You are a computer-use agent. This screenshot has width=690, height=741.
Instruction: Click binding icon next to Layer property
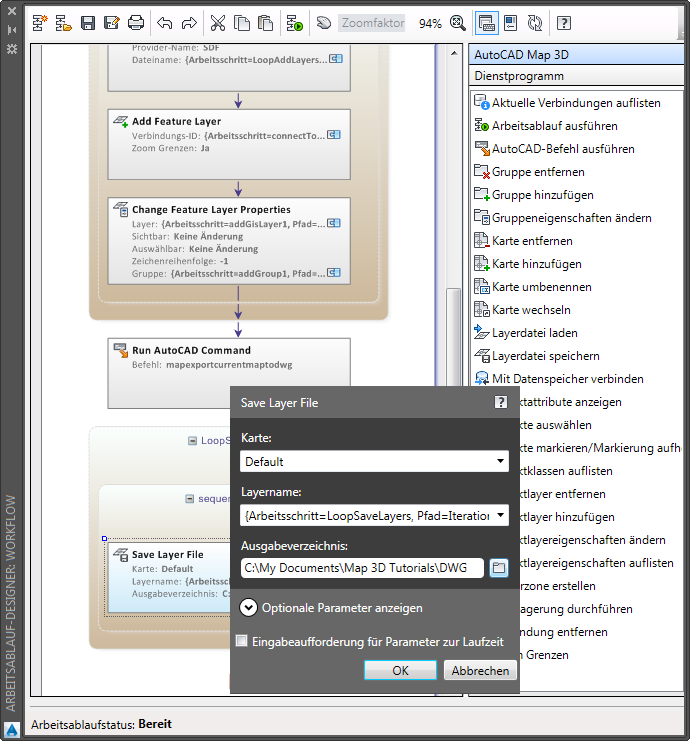[334, 223]
